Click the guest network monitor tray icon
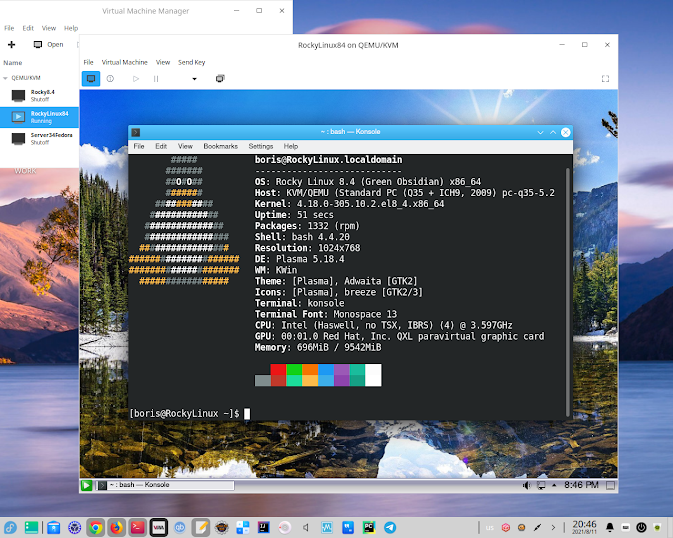673x538 pixels. tap(541, 486)
